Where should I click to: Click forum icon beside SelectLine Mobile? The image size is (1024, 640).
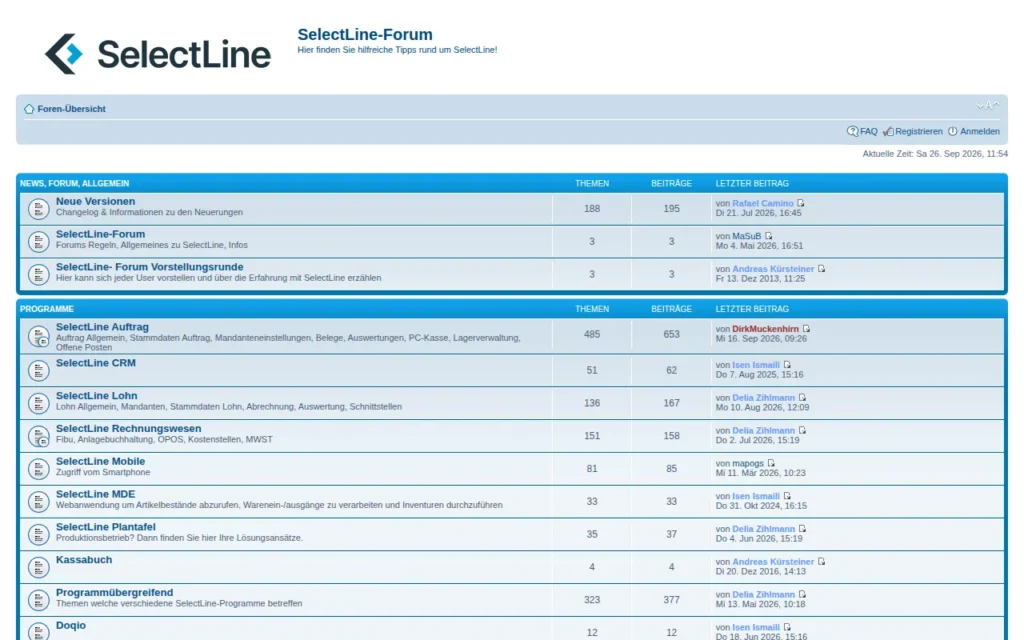[39, 468]
